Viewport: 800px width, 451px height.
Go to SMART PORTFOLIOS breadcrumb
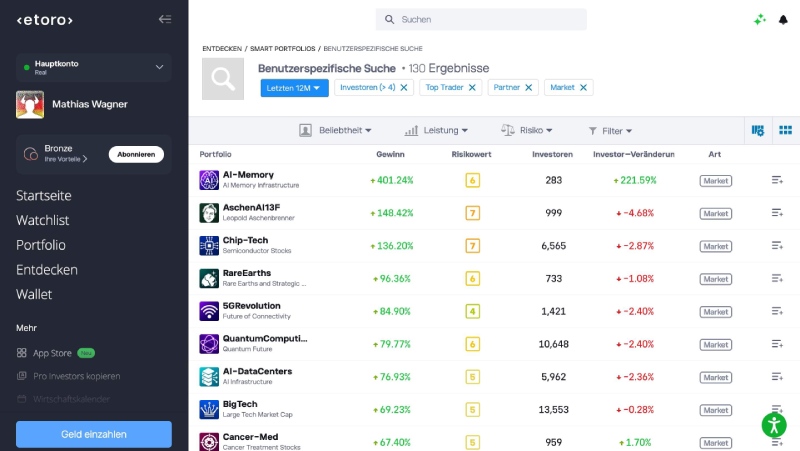click(283, 48)
